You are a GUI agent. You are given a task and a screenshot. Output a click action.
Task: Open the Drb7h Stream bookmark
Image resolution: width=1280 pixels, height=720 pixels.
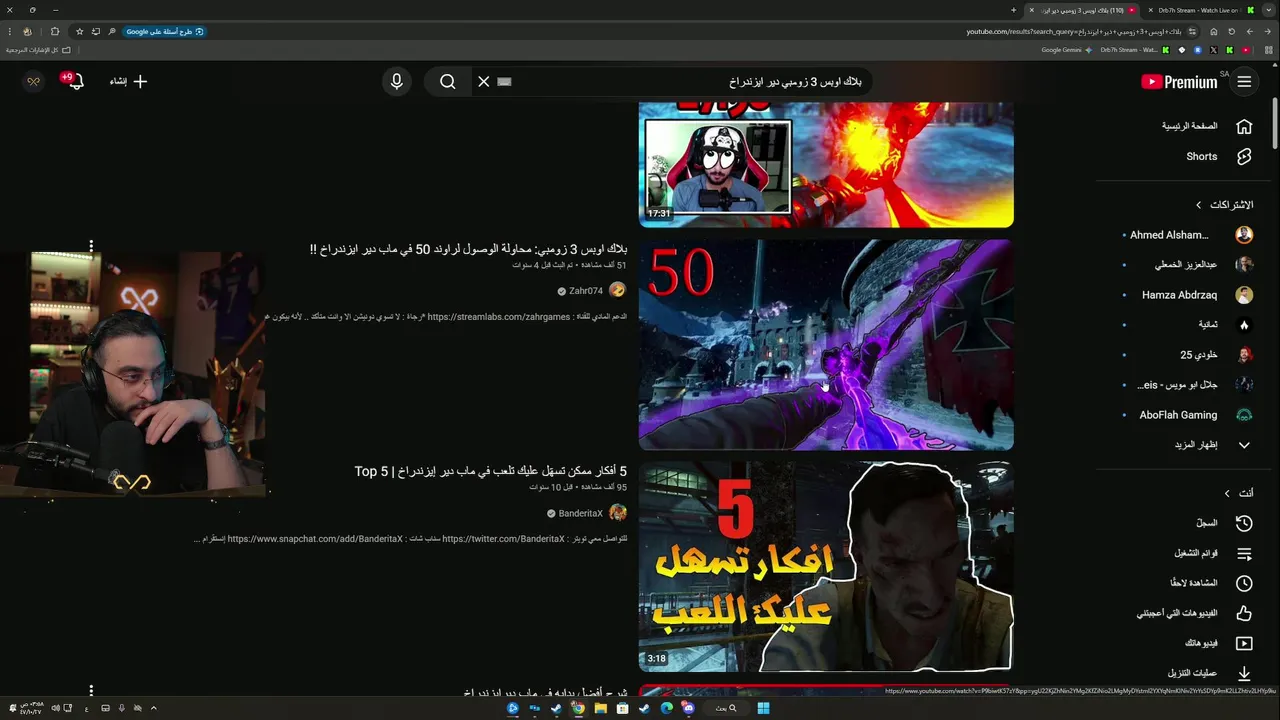pyautogui.click(x=1133, y=50)
